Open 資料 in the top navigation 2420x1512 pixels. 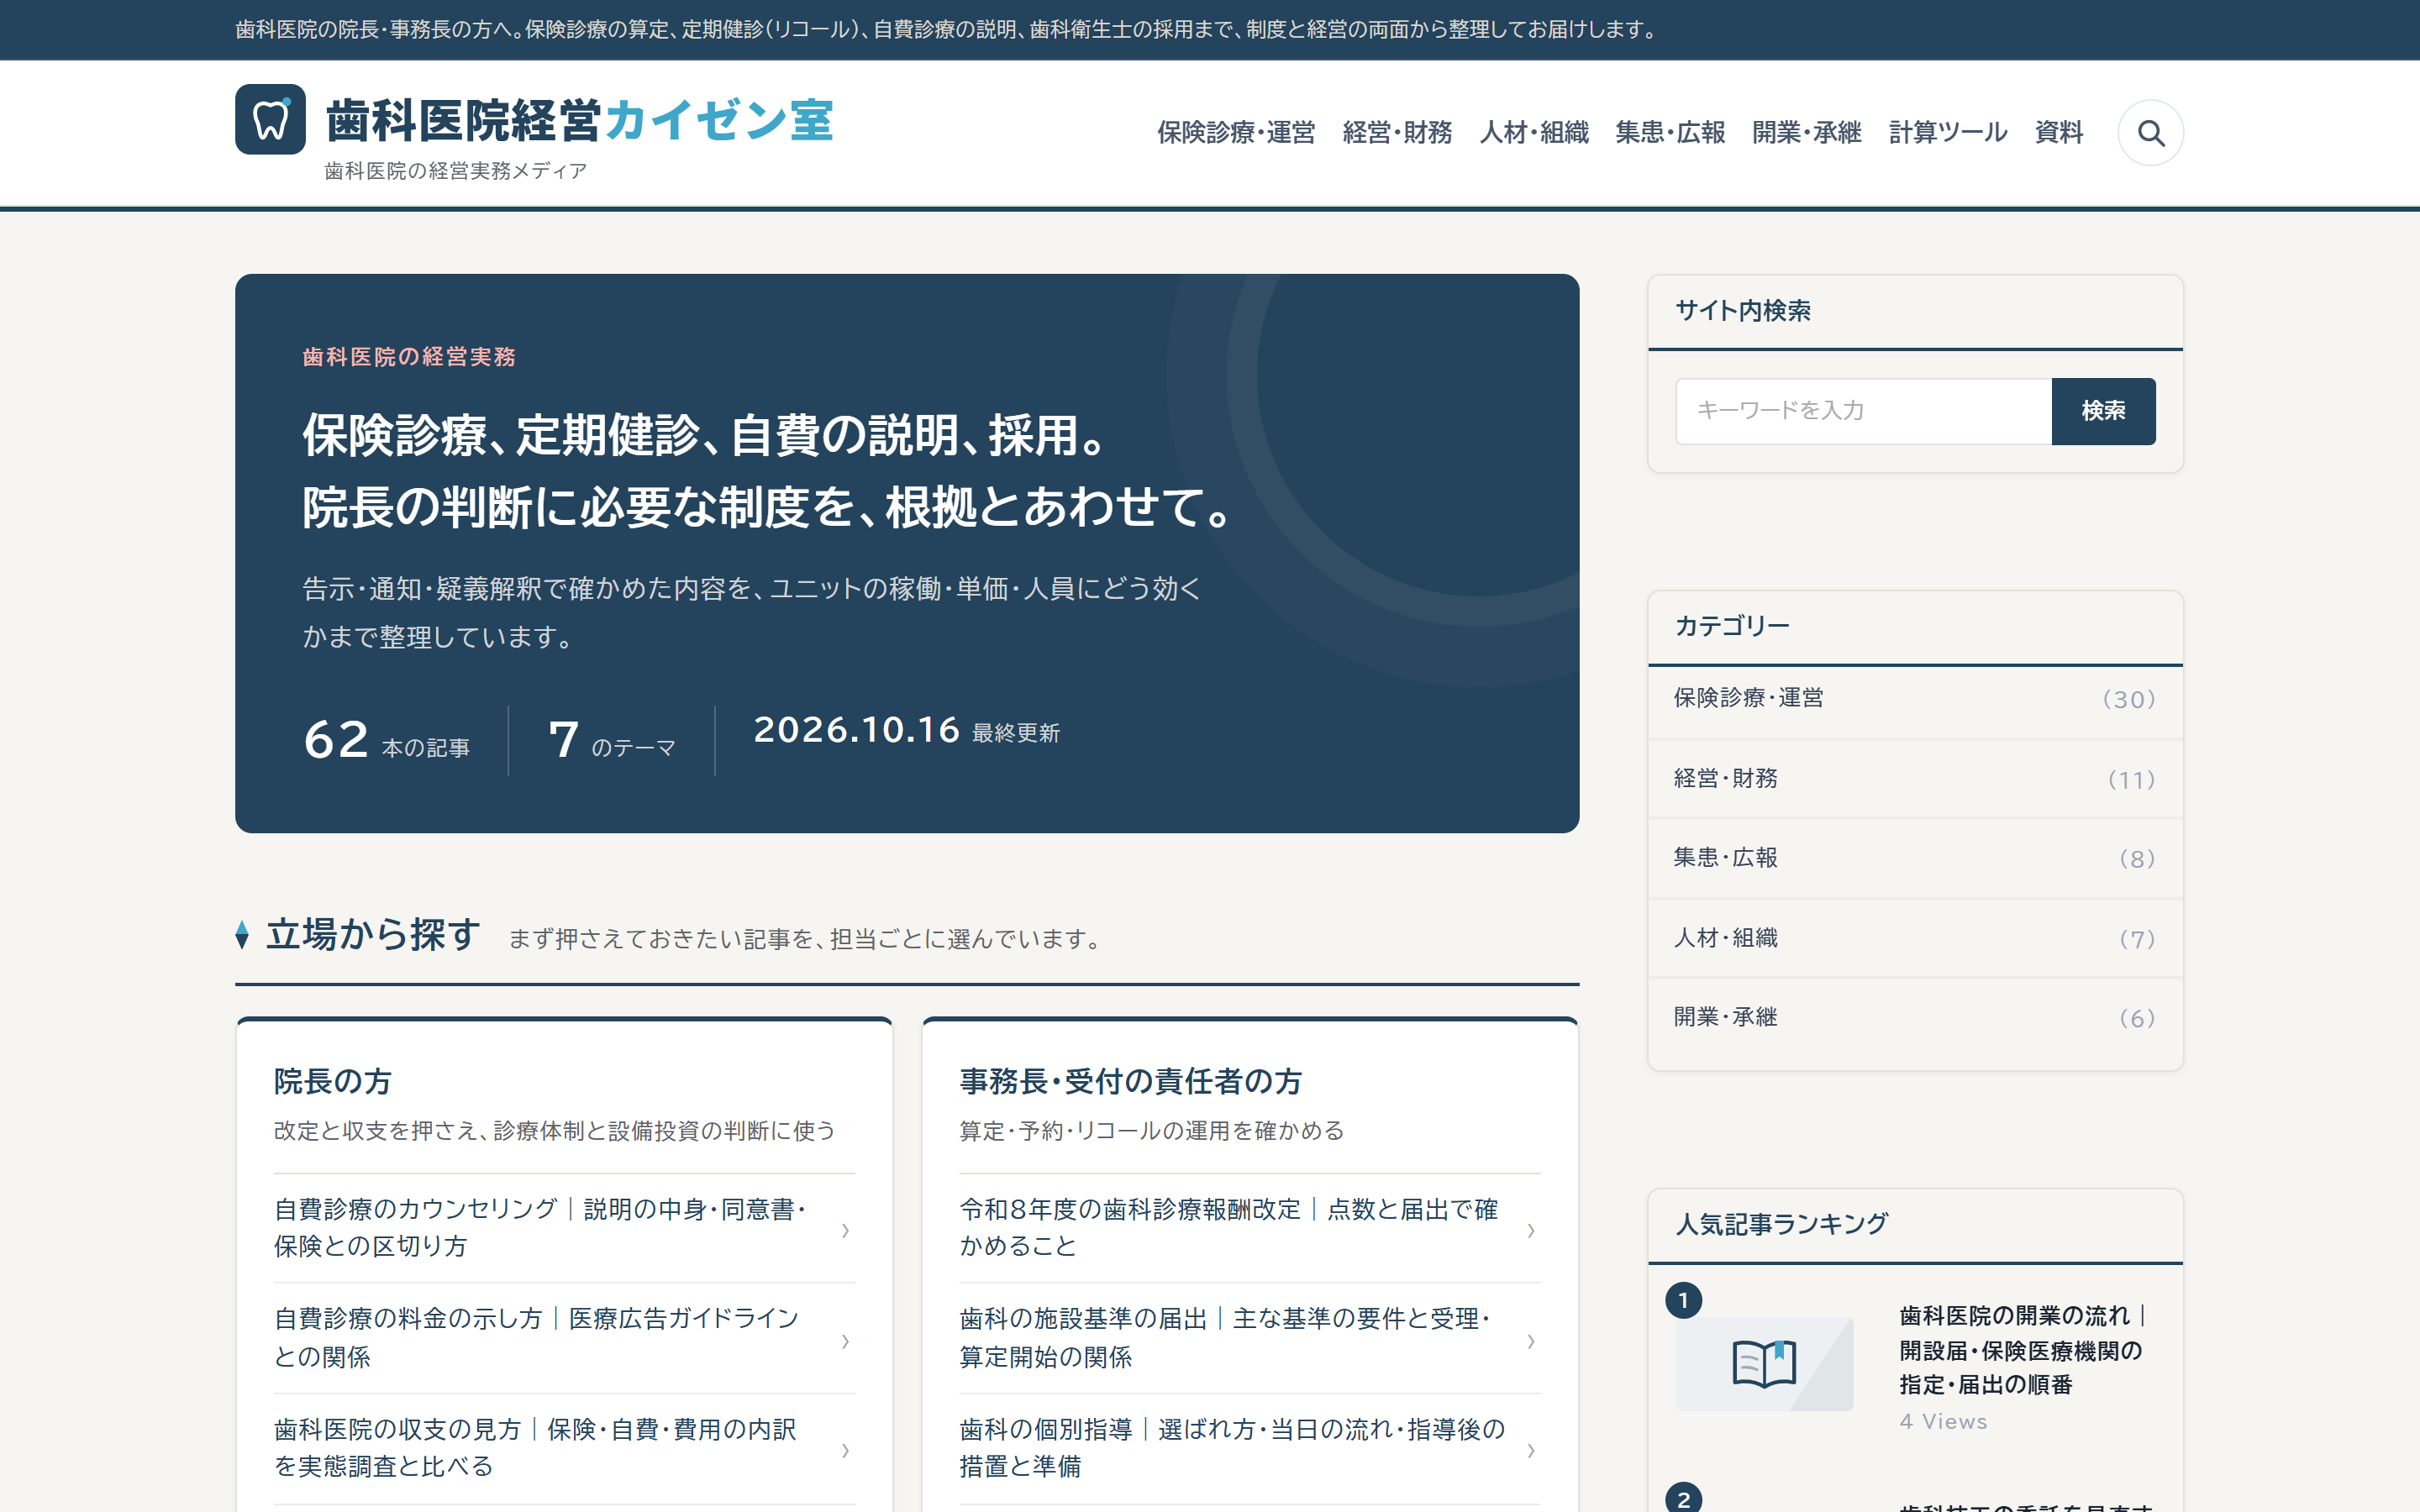[2059, 132]
